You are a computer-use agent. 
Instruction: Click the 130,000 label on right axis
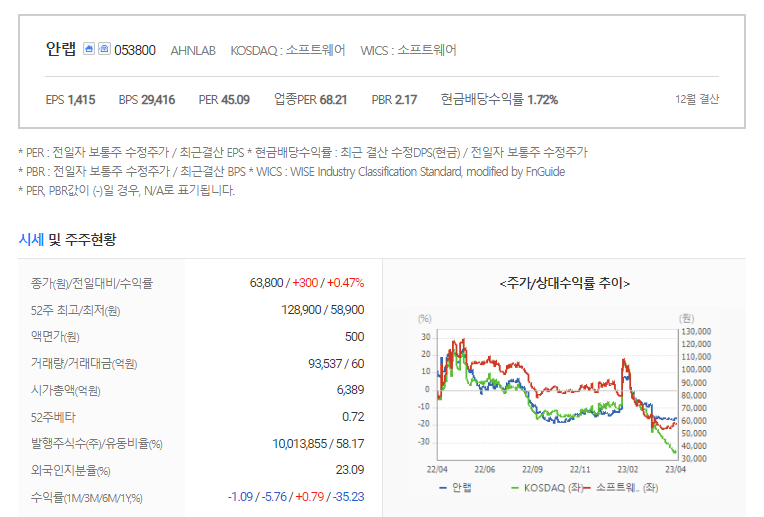click(696, 331)
